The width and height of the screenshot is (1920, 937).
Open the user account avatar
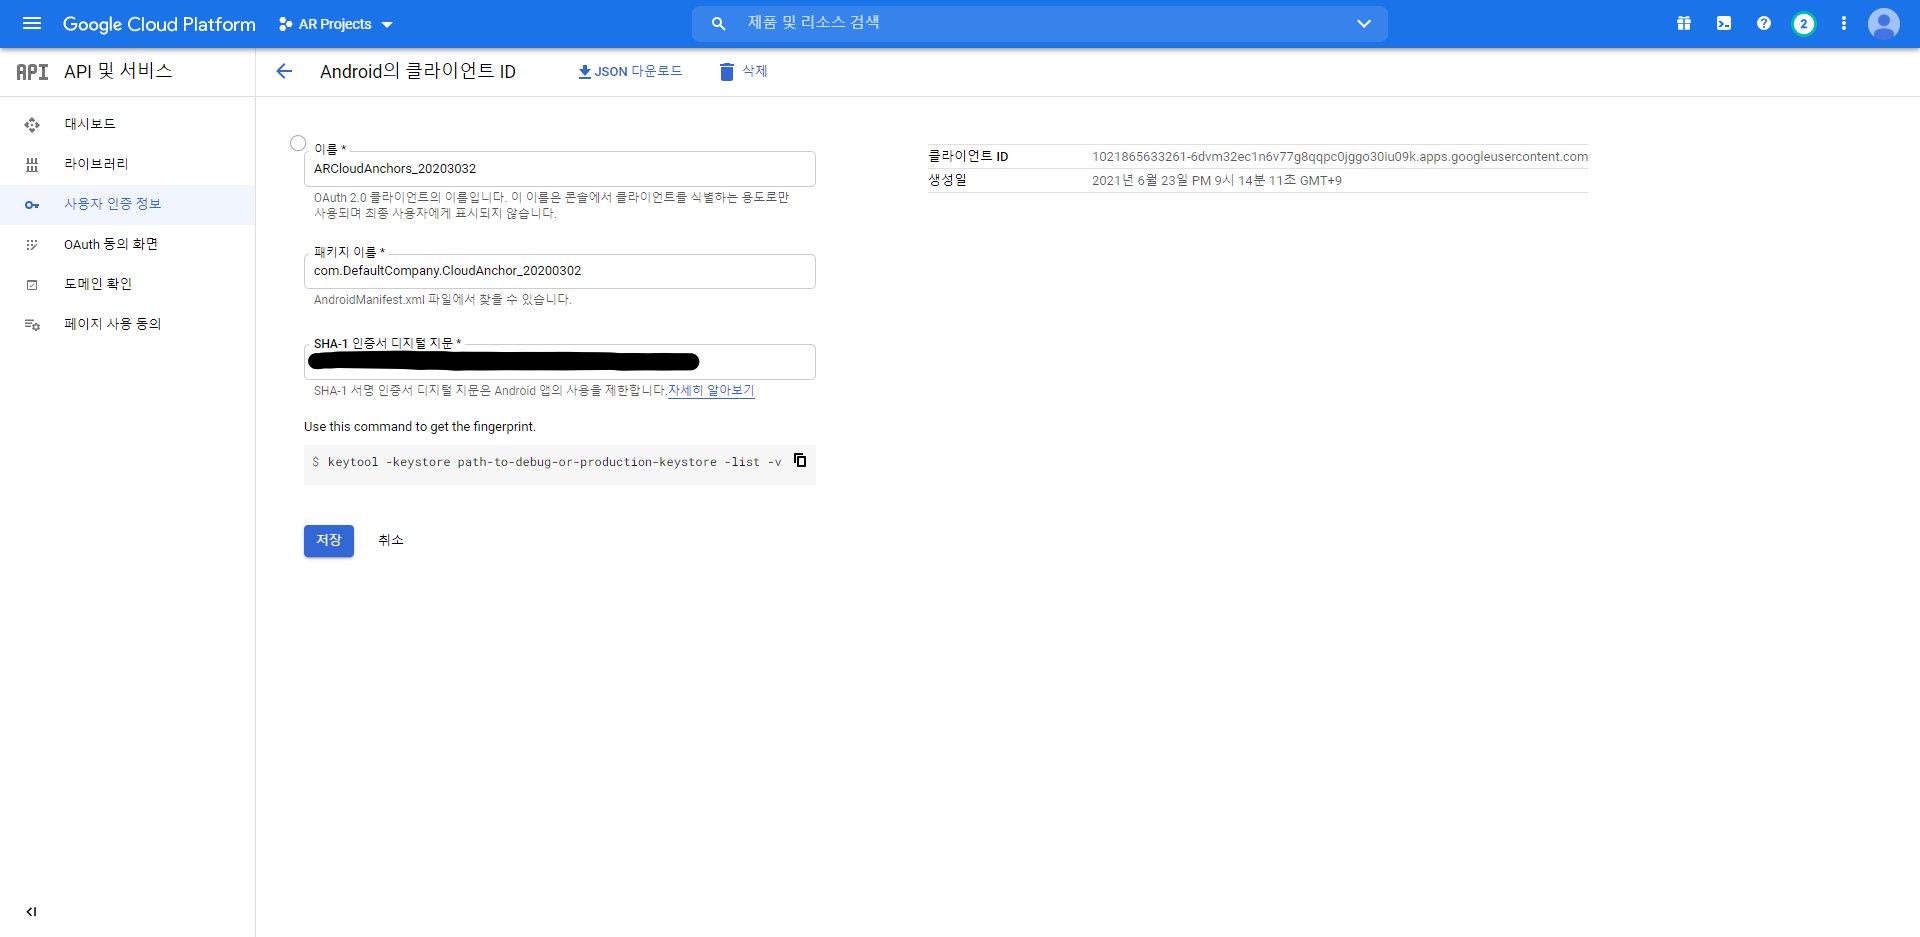point(1884,23)
